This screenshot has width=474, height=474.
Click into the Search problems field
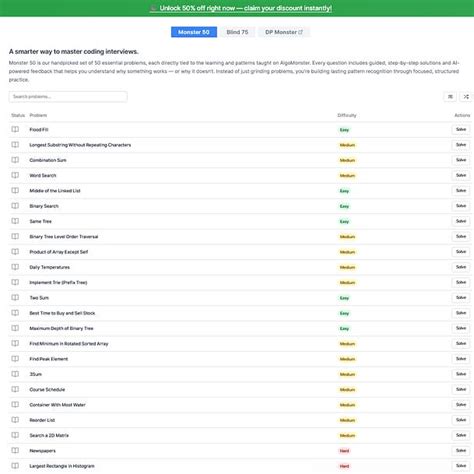68,97
